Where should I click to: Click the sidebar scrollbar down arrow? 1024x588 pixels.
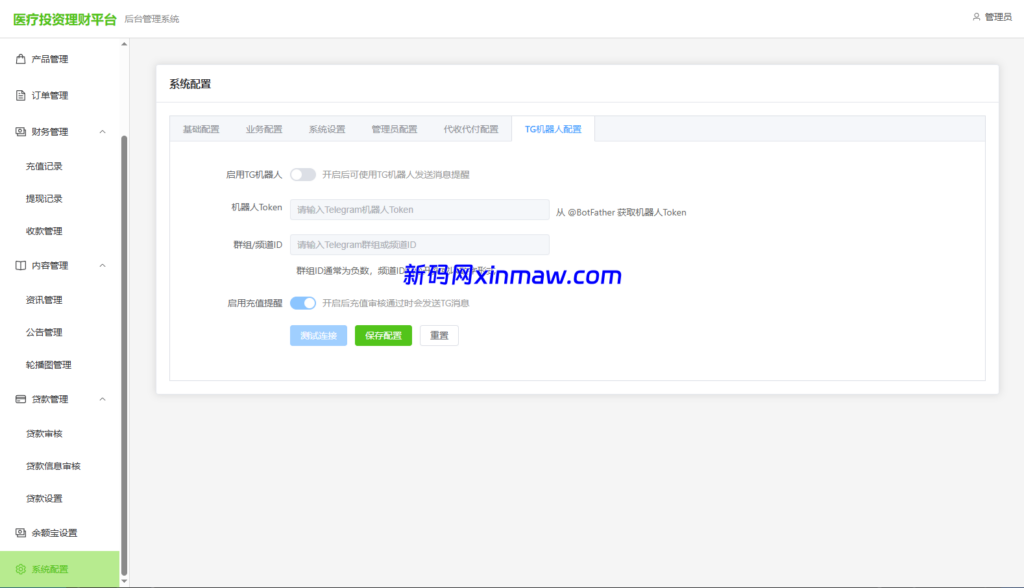tap(124, 581)
